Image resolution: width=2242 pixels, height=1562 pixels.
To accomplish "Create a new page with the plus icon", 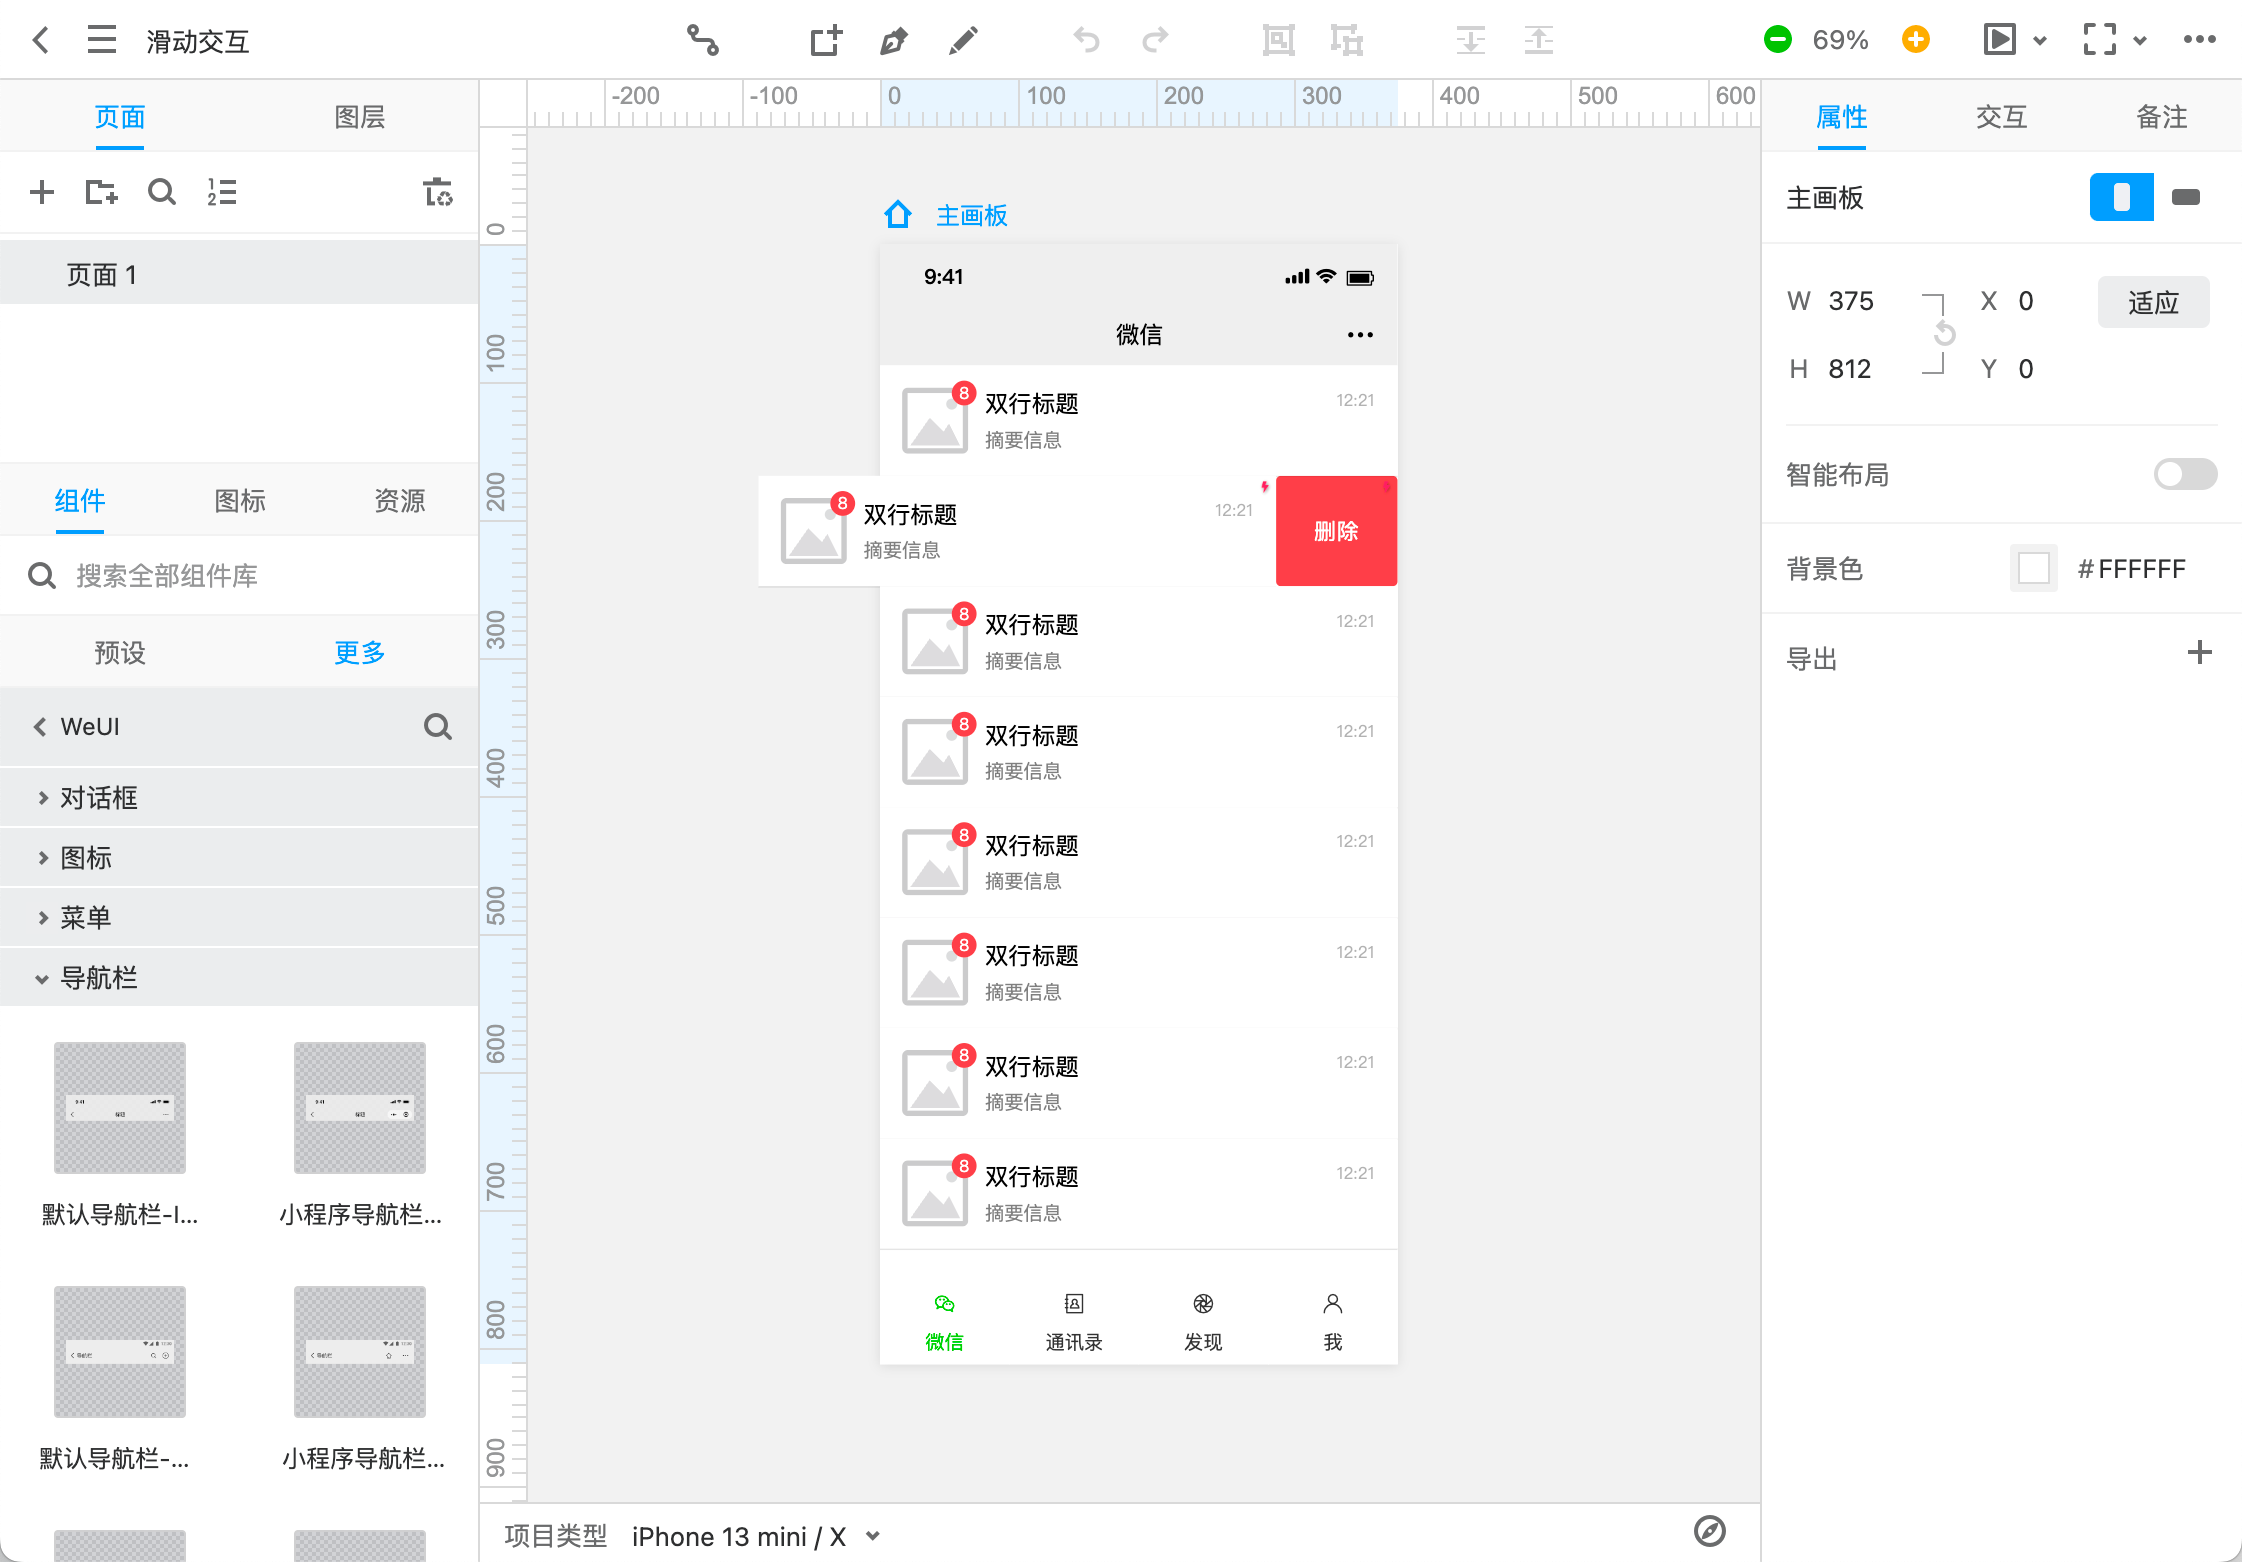I will point(42,192).
